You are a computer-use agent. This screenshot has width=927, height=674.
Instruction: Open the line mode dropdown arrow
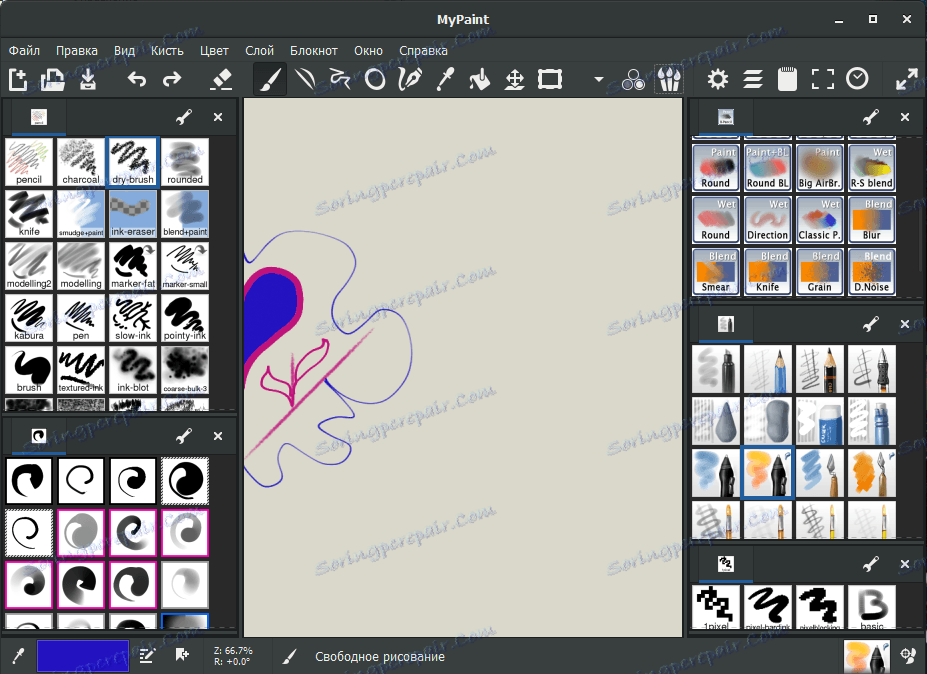598,79
